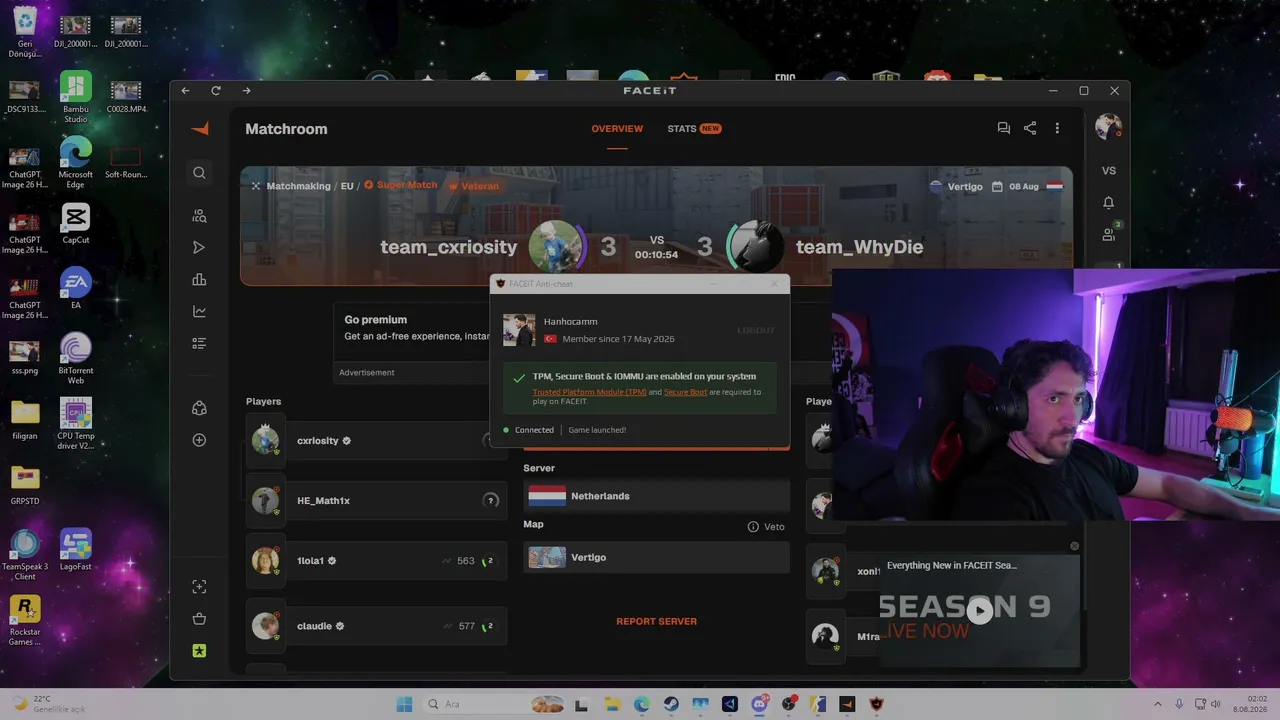Open the profile avatar in top corner
Screen dimensions: 1280x720
click(1108, 127)
